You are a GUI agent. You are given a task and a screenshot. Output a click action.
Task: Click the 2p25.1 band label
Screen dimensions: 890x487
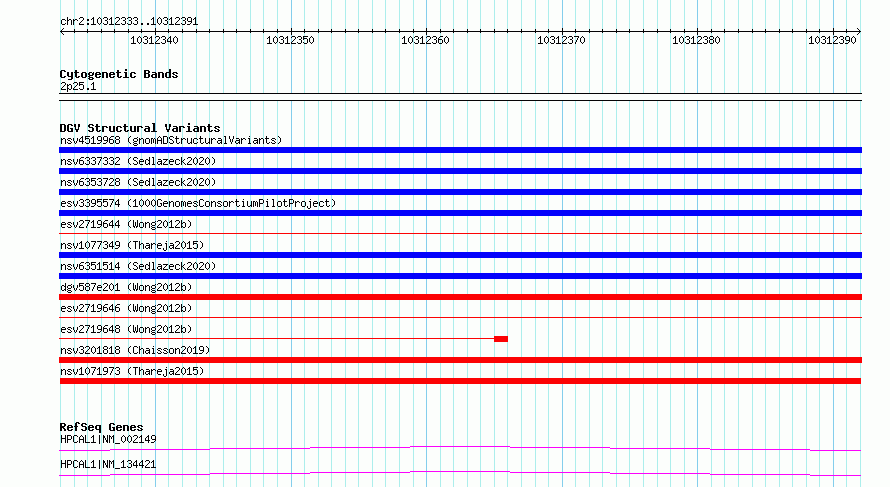[x=78, y=86]
